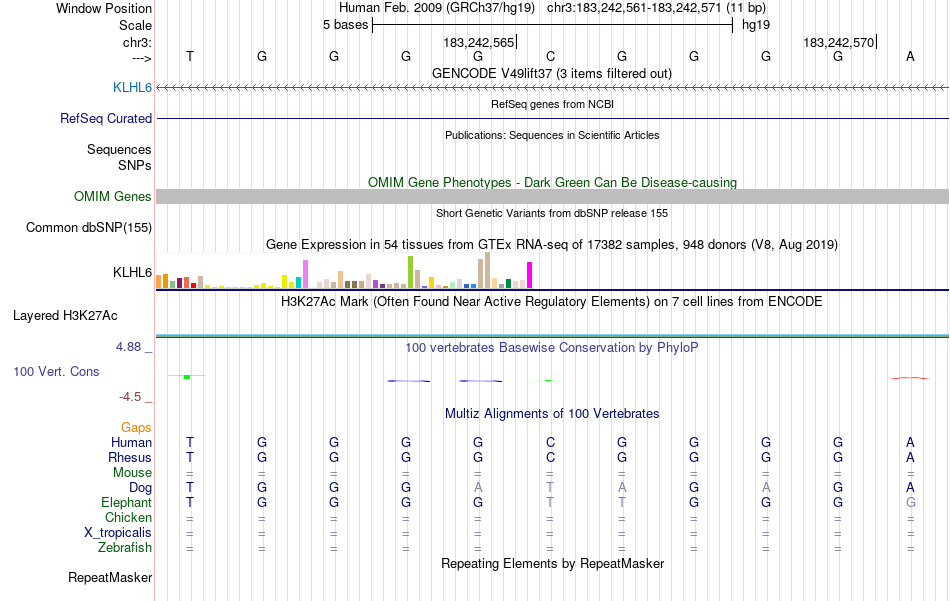The image size is (950, 601).
Task: Click the Window Position label
Action: (x=104, y=8)
